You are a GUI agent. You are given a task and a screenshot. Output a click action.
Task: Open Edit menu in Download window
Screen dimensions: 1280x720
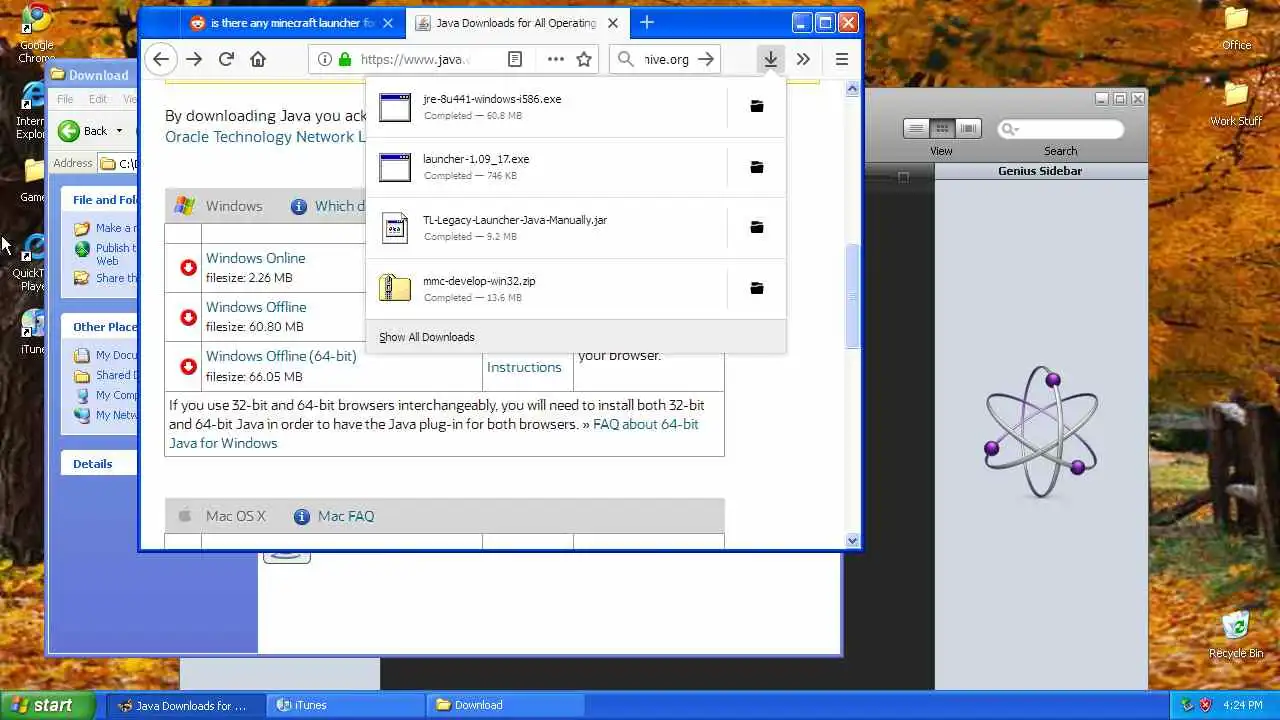click(98, 99)
